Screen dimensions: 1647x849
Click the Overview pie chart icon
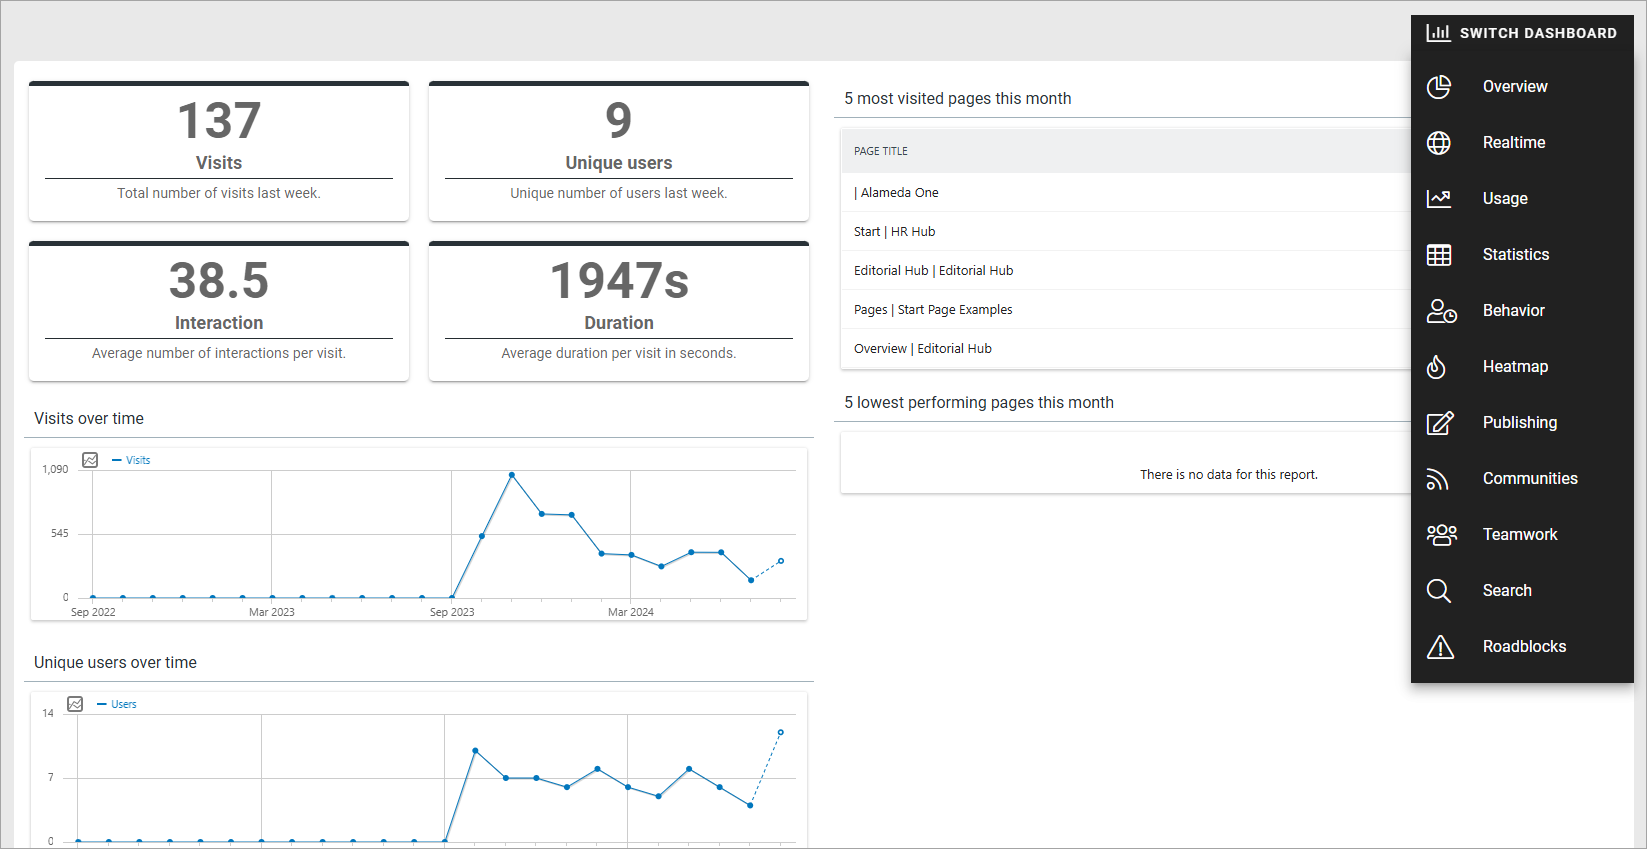(x=1439, y=87)
